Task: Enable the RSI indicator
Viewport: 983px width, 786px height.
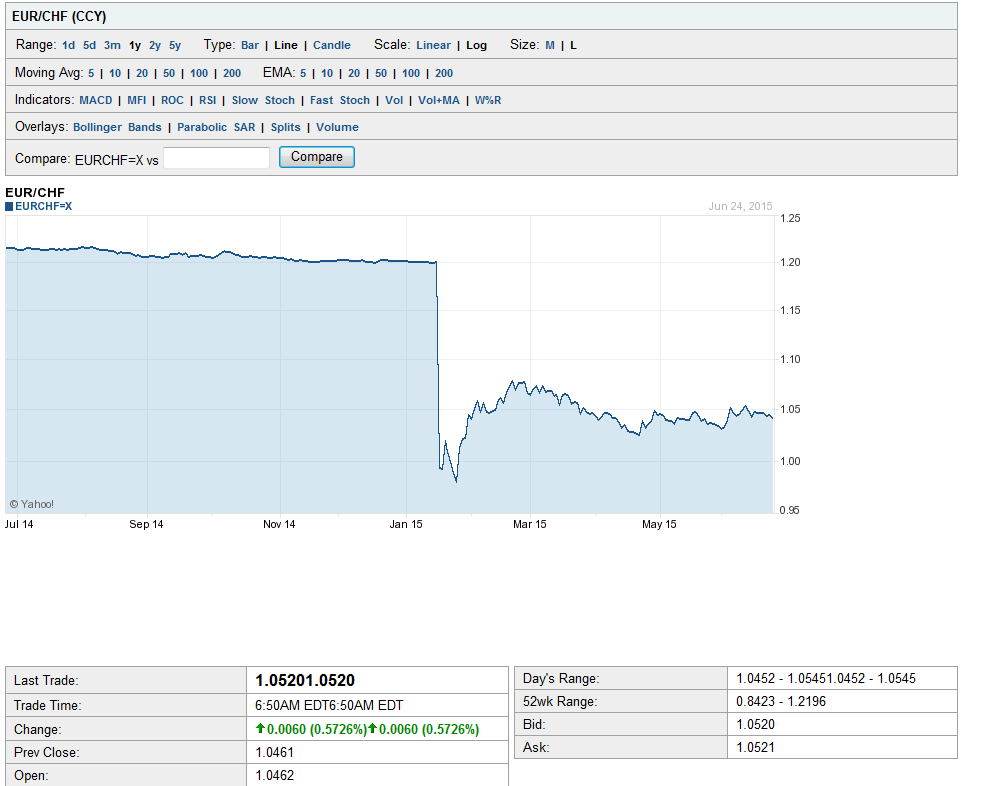Action: point(207,100)
